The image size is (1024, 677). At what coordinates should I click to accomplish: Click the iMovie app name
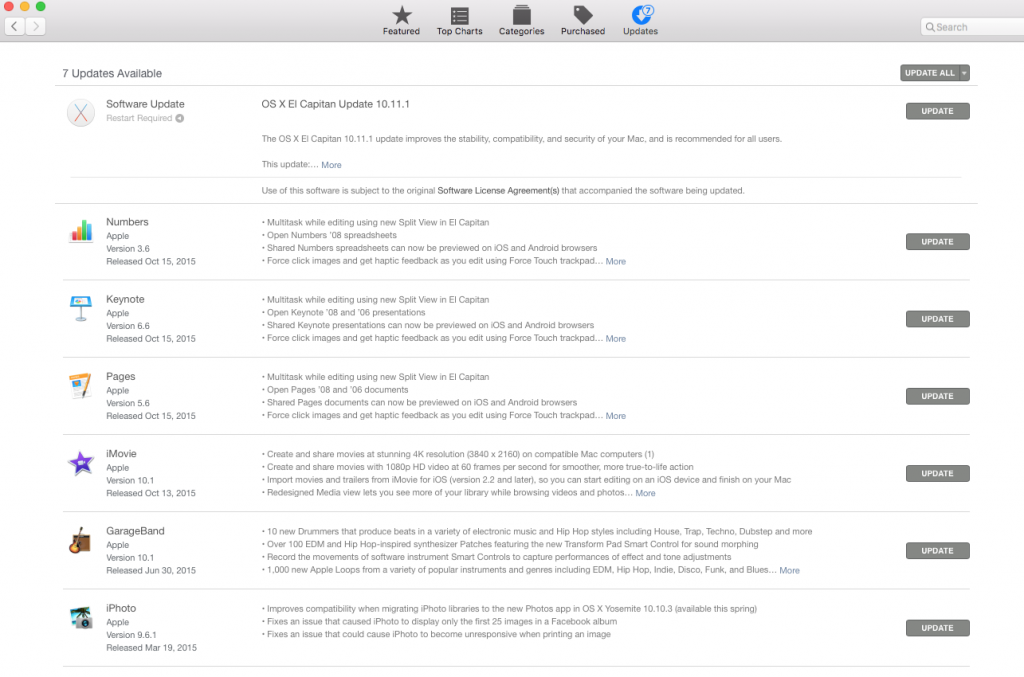[121, 454]
